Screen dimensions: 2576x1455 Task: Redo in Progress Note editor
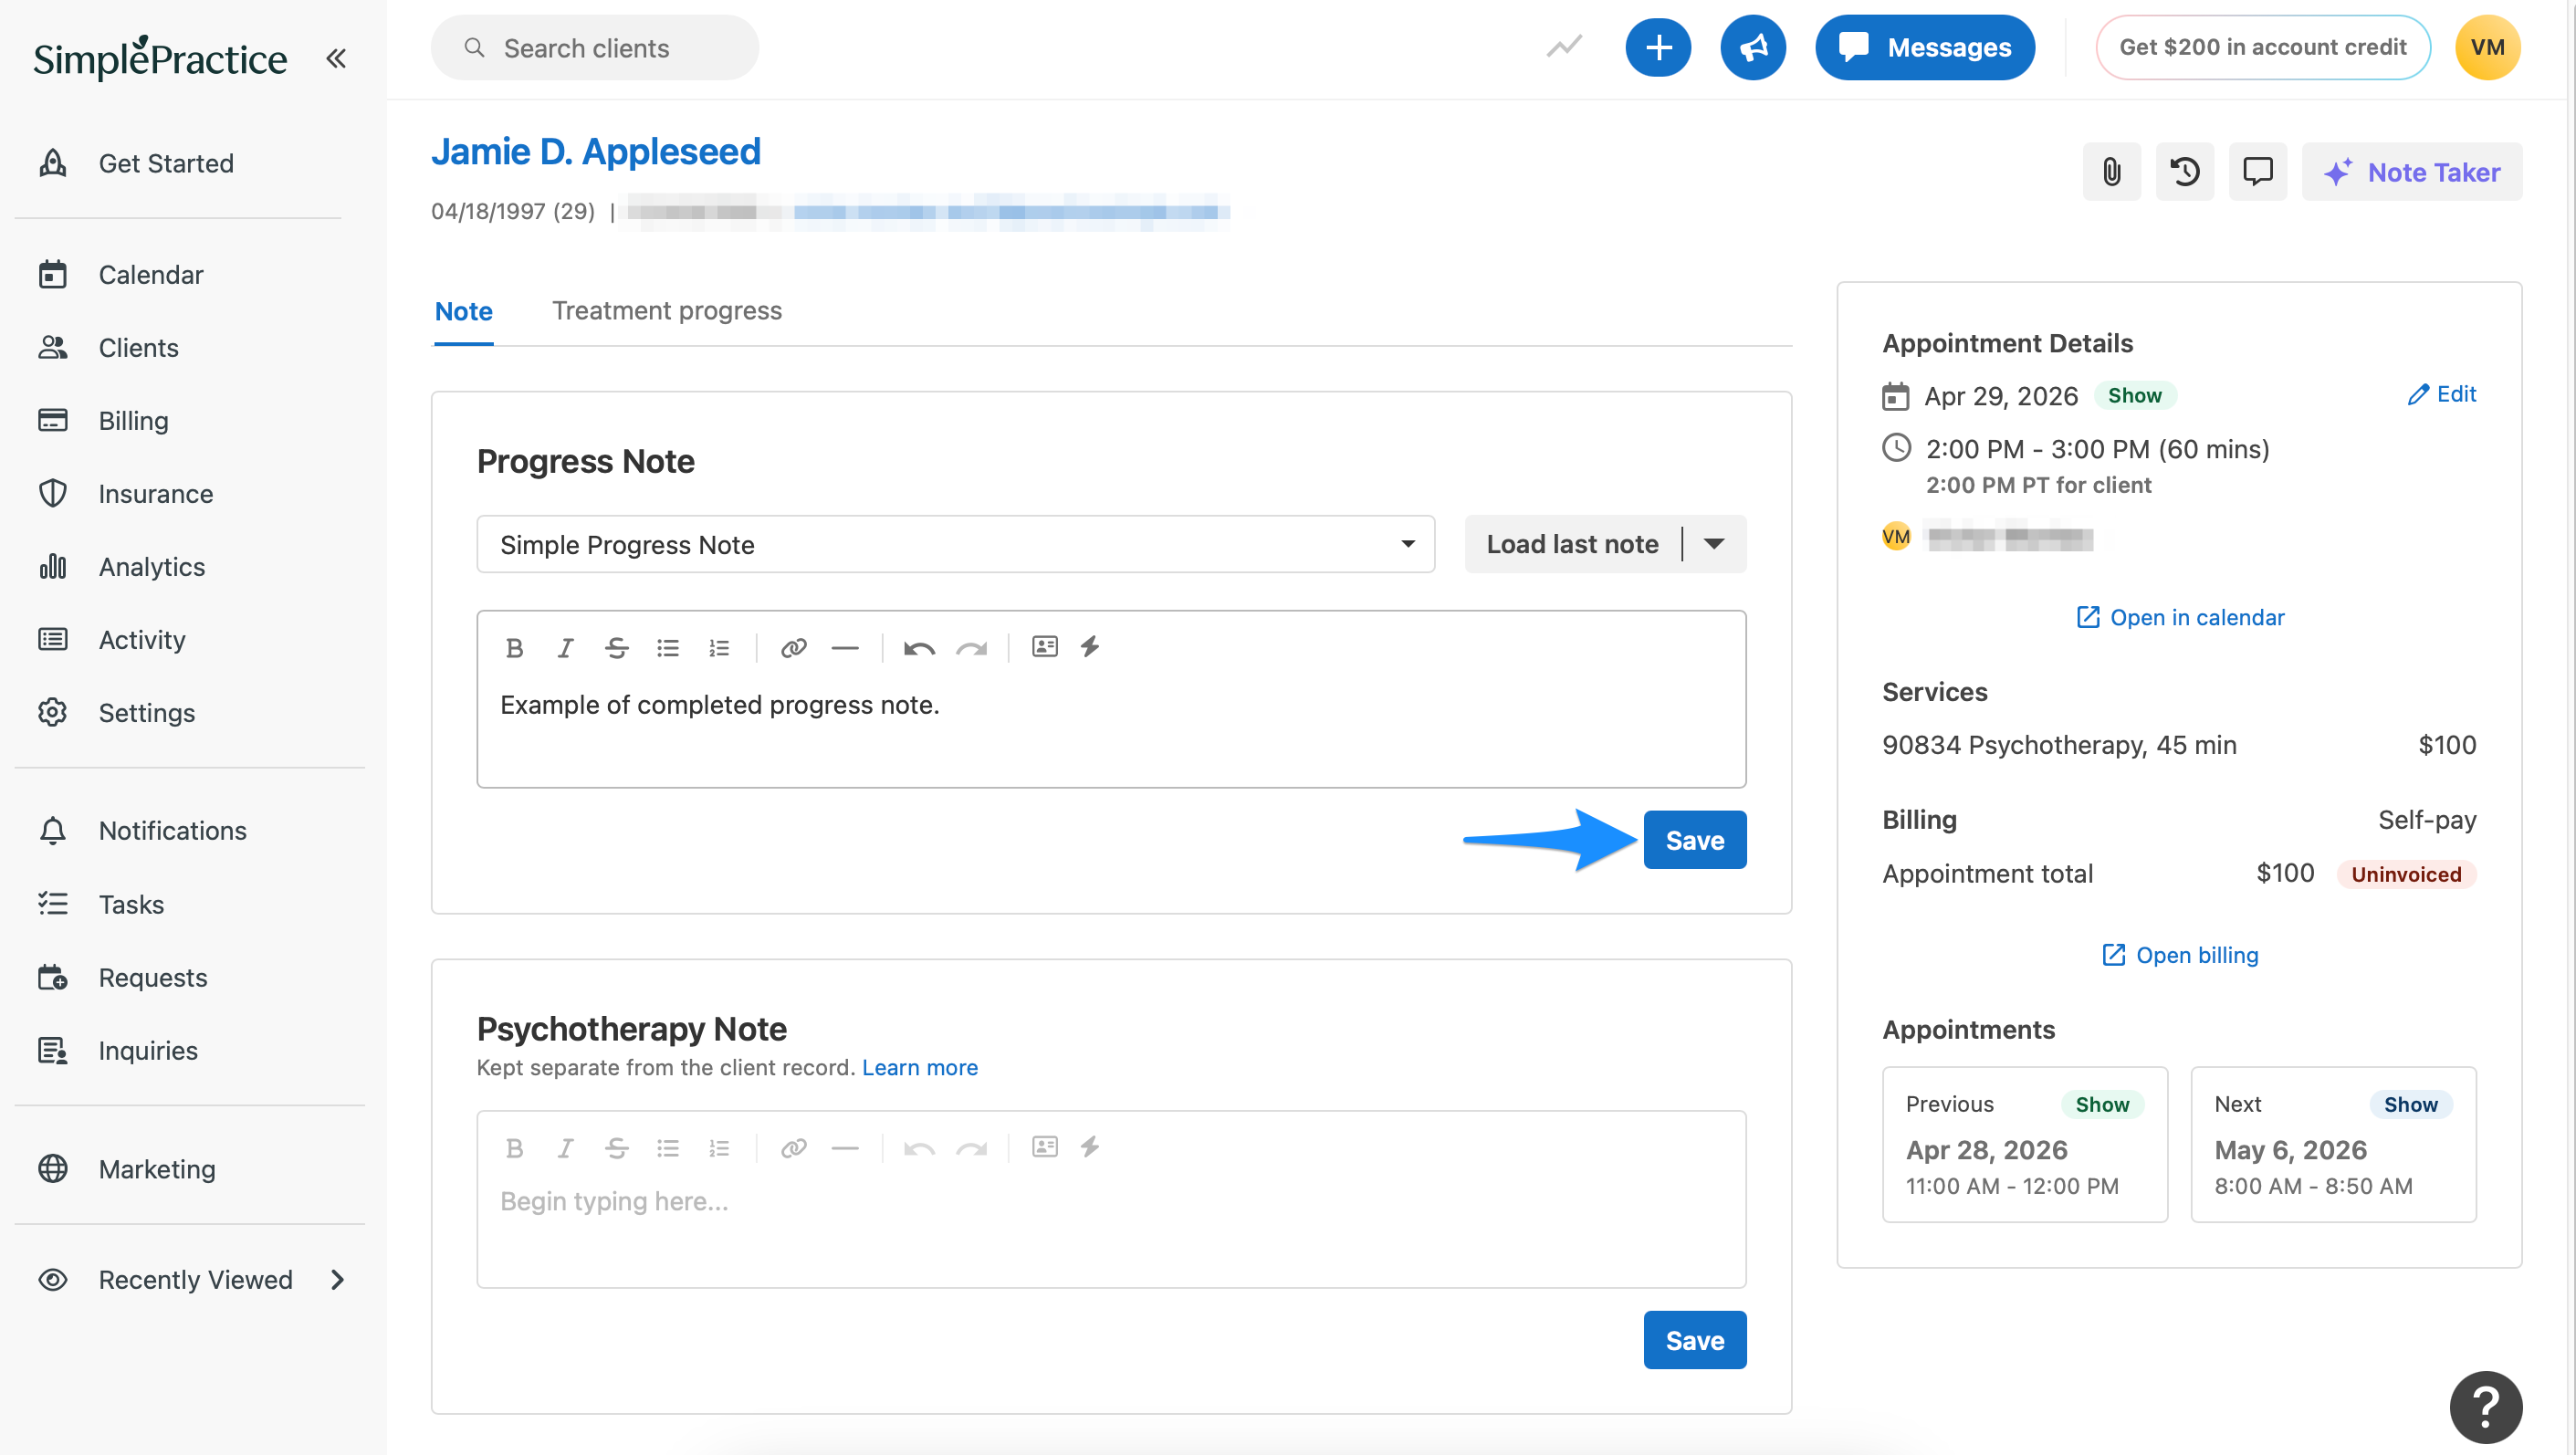971,648
